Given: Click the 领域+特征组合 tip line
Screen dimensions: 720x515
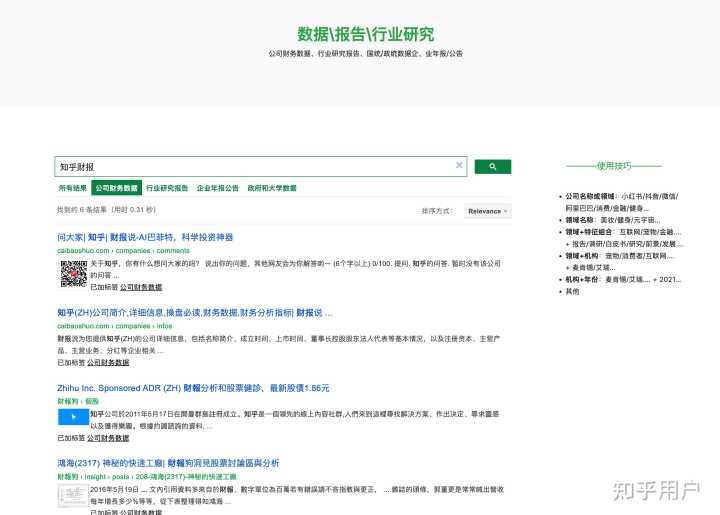Looking at the screenshot, I should click(x=624, y=238).
